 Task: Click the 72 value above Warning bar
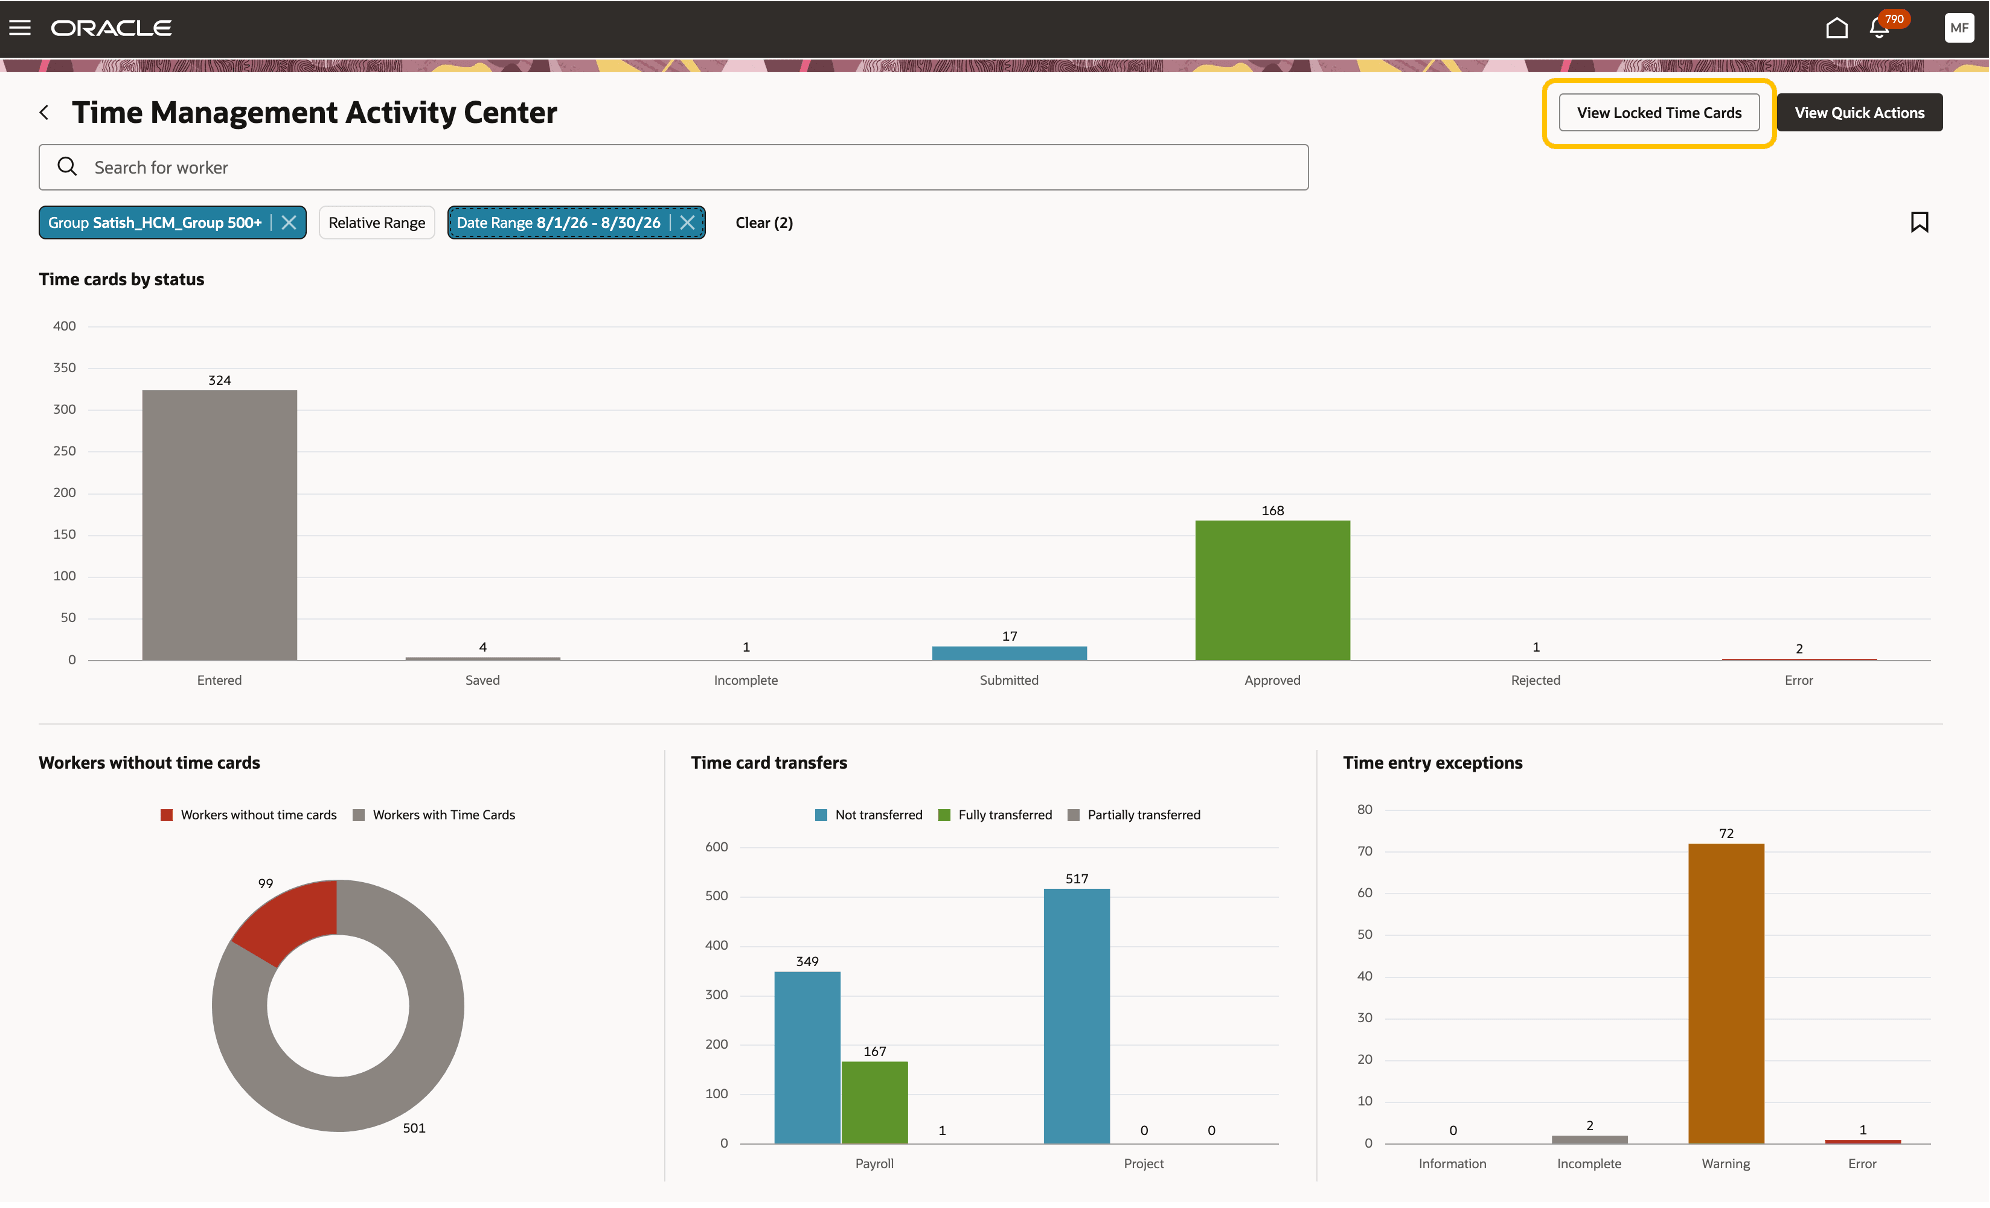point(1727,833)
